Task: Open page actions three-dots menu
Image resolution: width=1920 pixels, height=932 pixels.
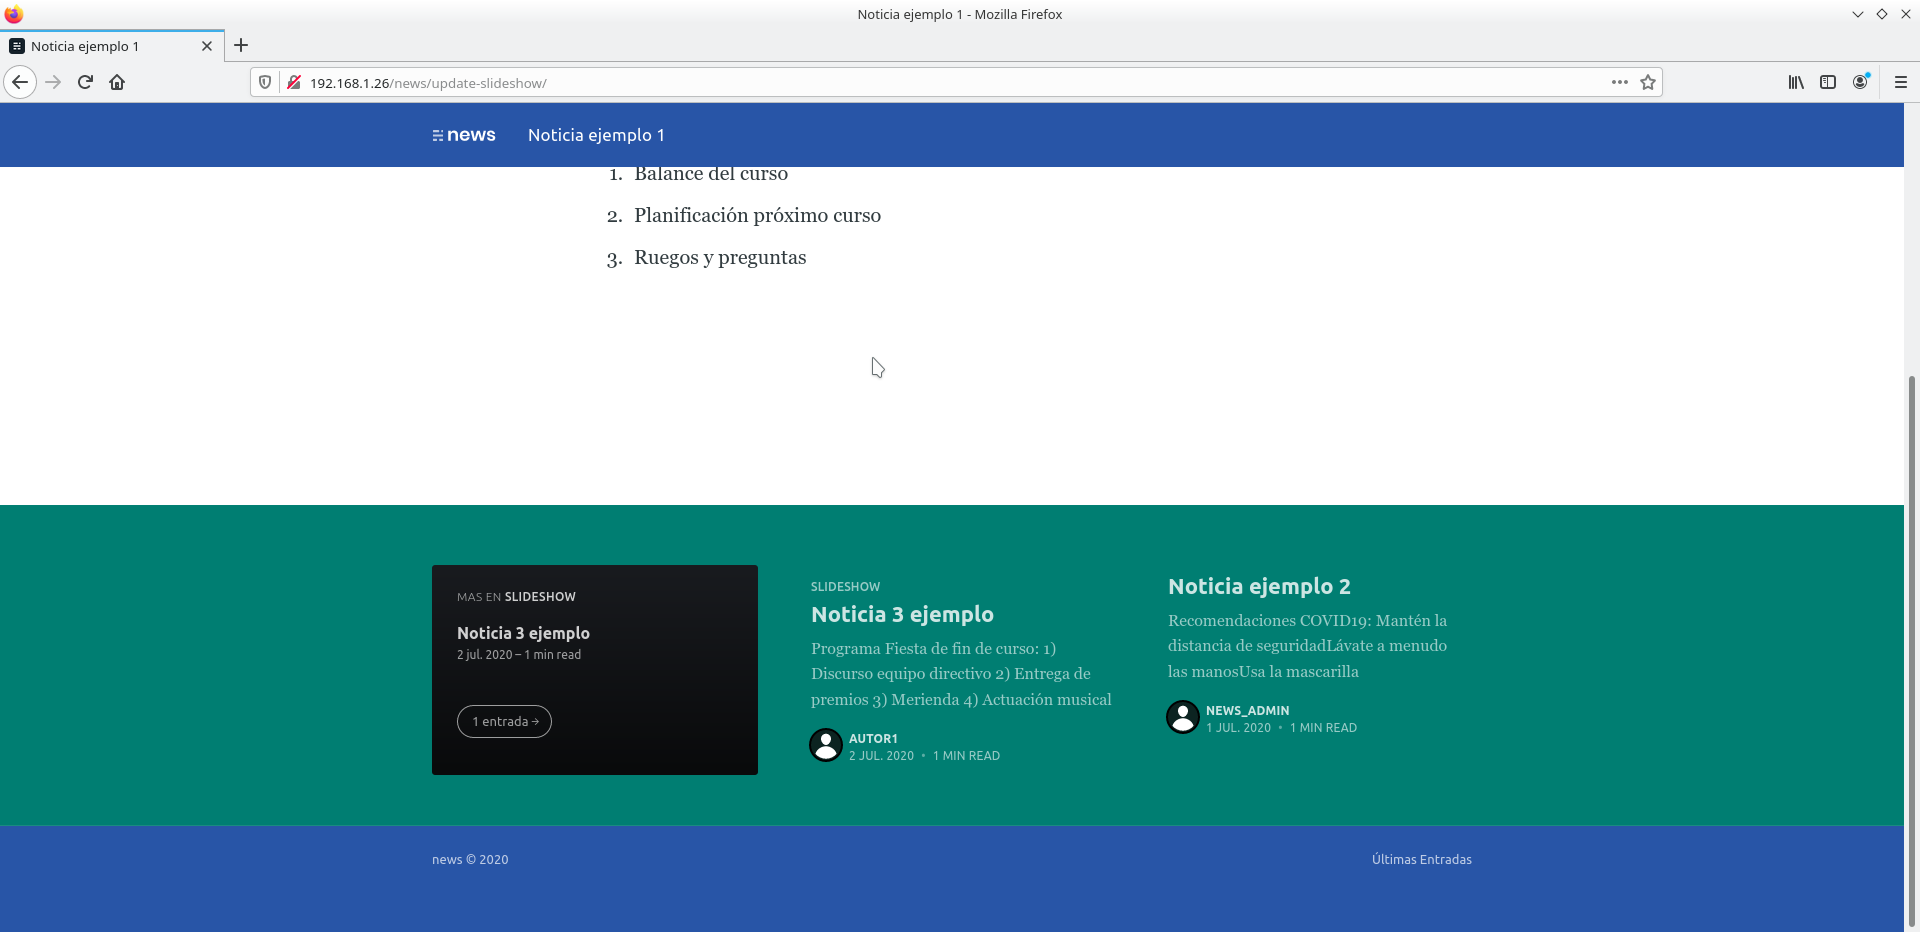Action: [x=1619, y=83]
